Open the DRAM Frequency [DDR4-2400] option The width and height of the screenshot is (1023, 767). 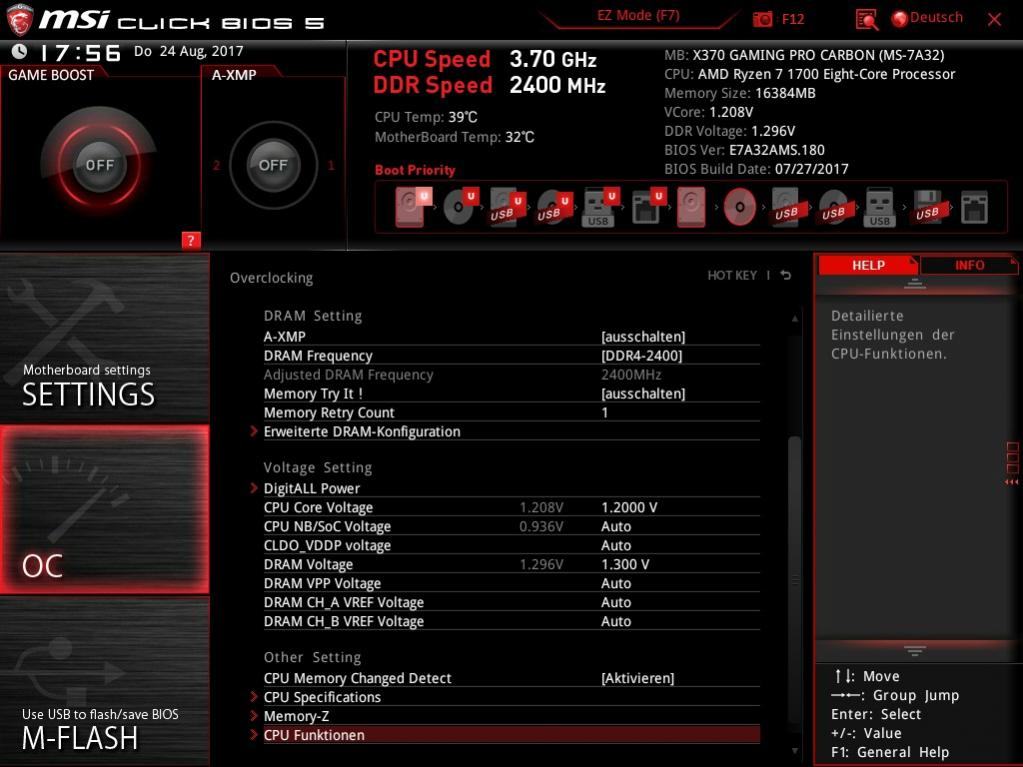click(x=641, y=355)
